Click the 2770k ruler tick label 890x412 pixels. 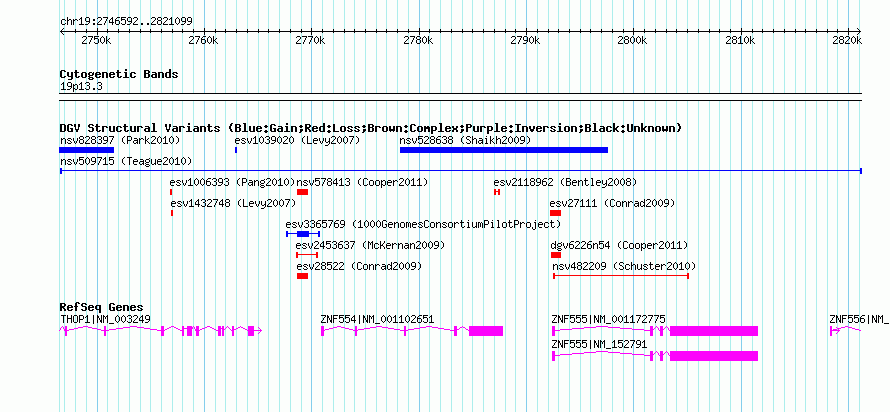click(310, 41)
